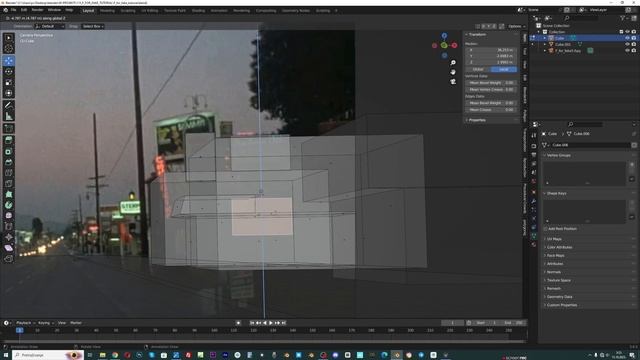Click the red X axis gizmo ball
Image resolution: width=640 pixels, height=360 pixels.
(x=454, y=45)
